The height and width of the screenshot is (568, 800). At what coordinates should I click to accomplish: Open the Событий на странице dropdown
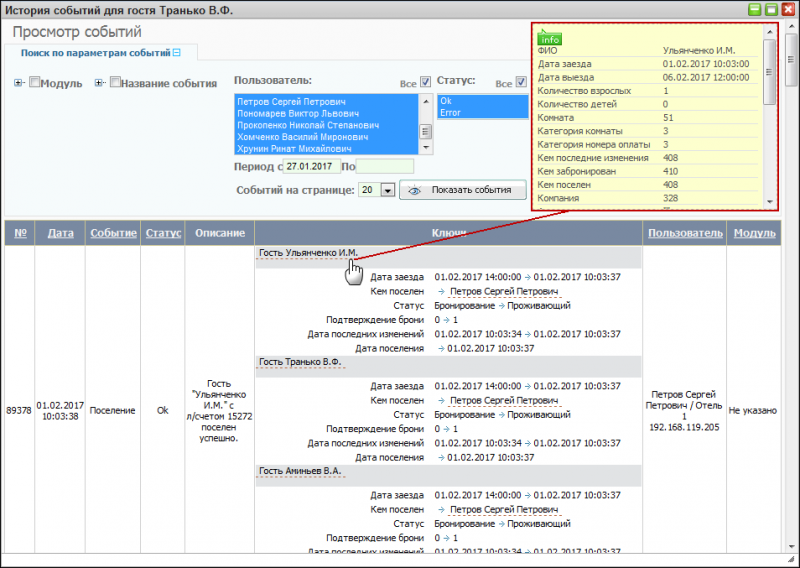pyautogui.click(x=387, y=190)
